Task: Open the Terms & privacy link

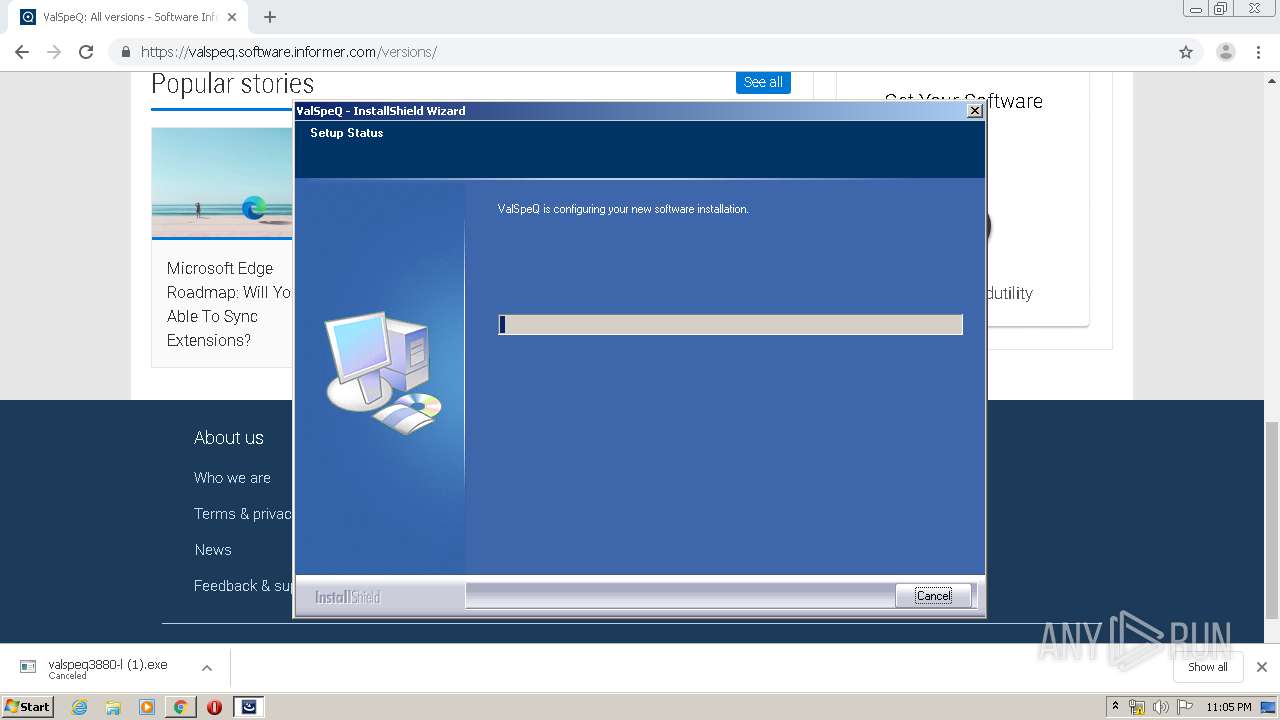Action: click(243, 514)
